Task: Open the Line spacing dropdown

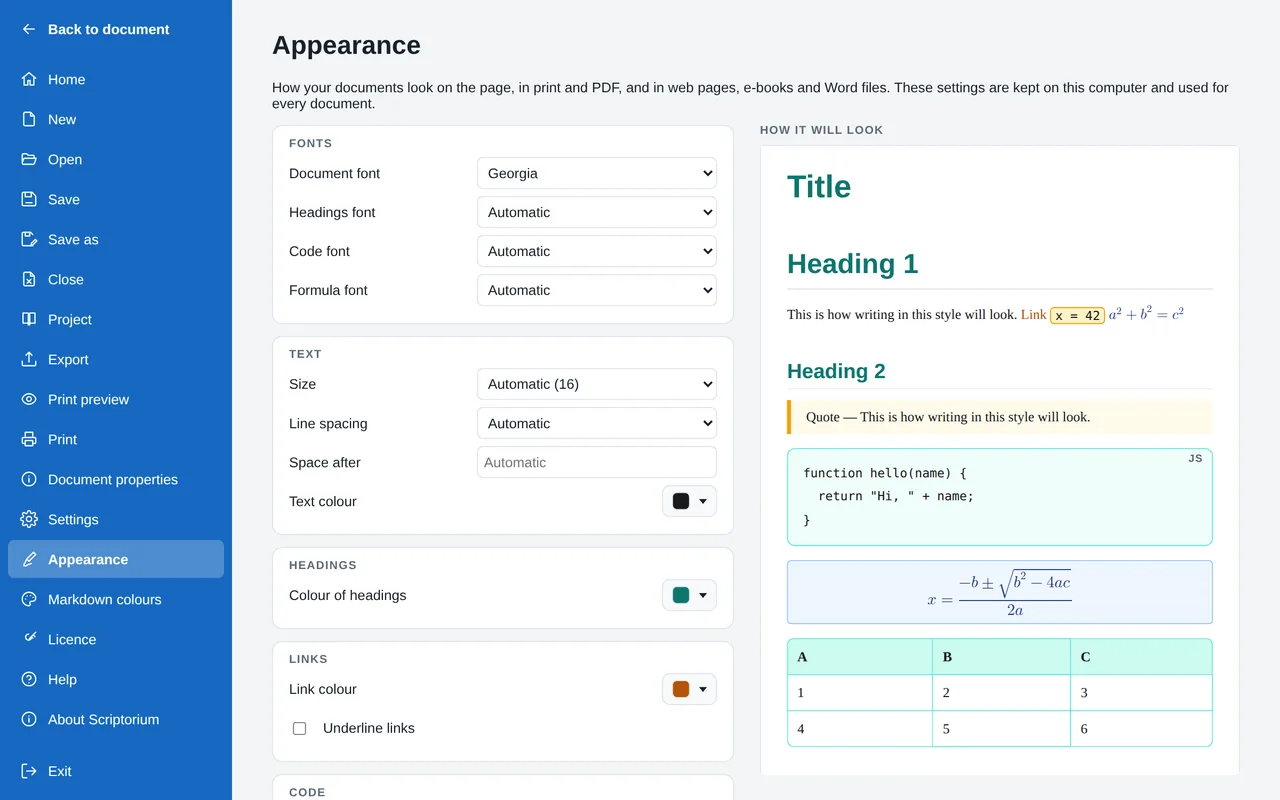Action: (x=597, y=423)
